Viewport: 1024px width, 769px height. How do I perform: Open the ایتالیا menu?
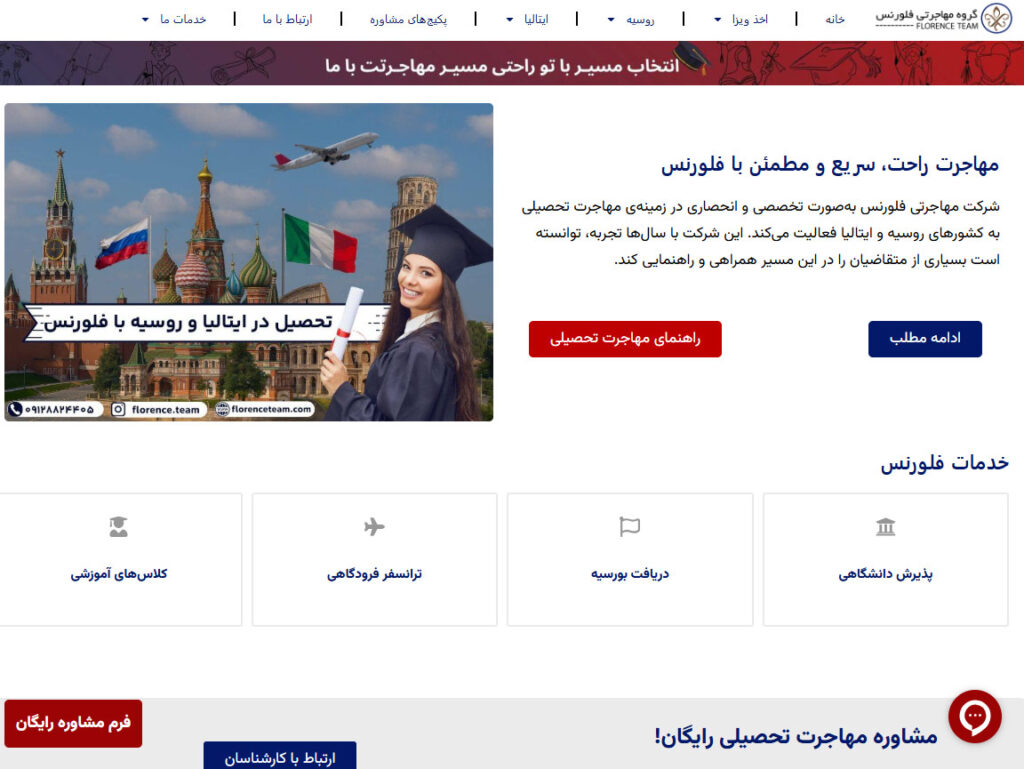point(536,20)
